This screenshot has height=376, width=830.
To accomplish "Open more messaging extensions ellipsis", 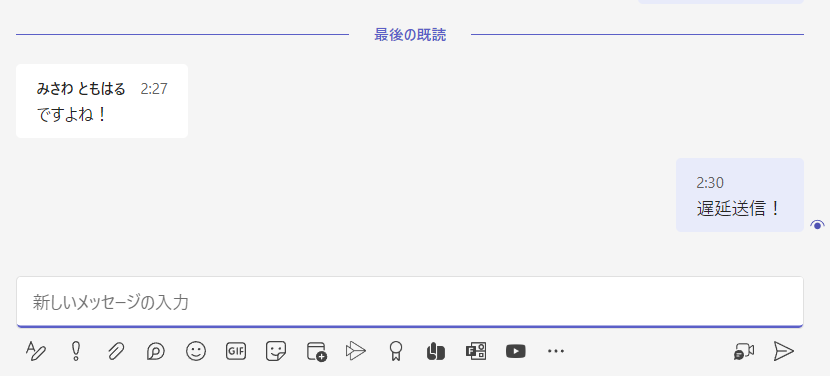I will tap(556, 351).
